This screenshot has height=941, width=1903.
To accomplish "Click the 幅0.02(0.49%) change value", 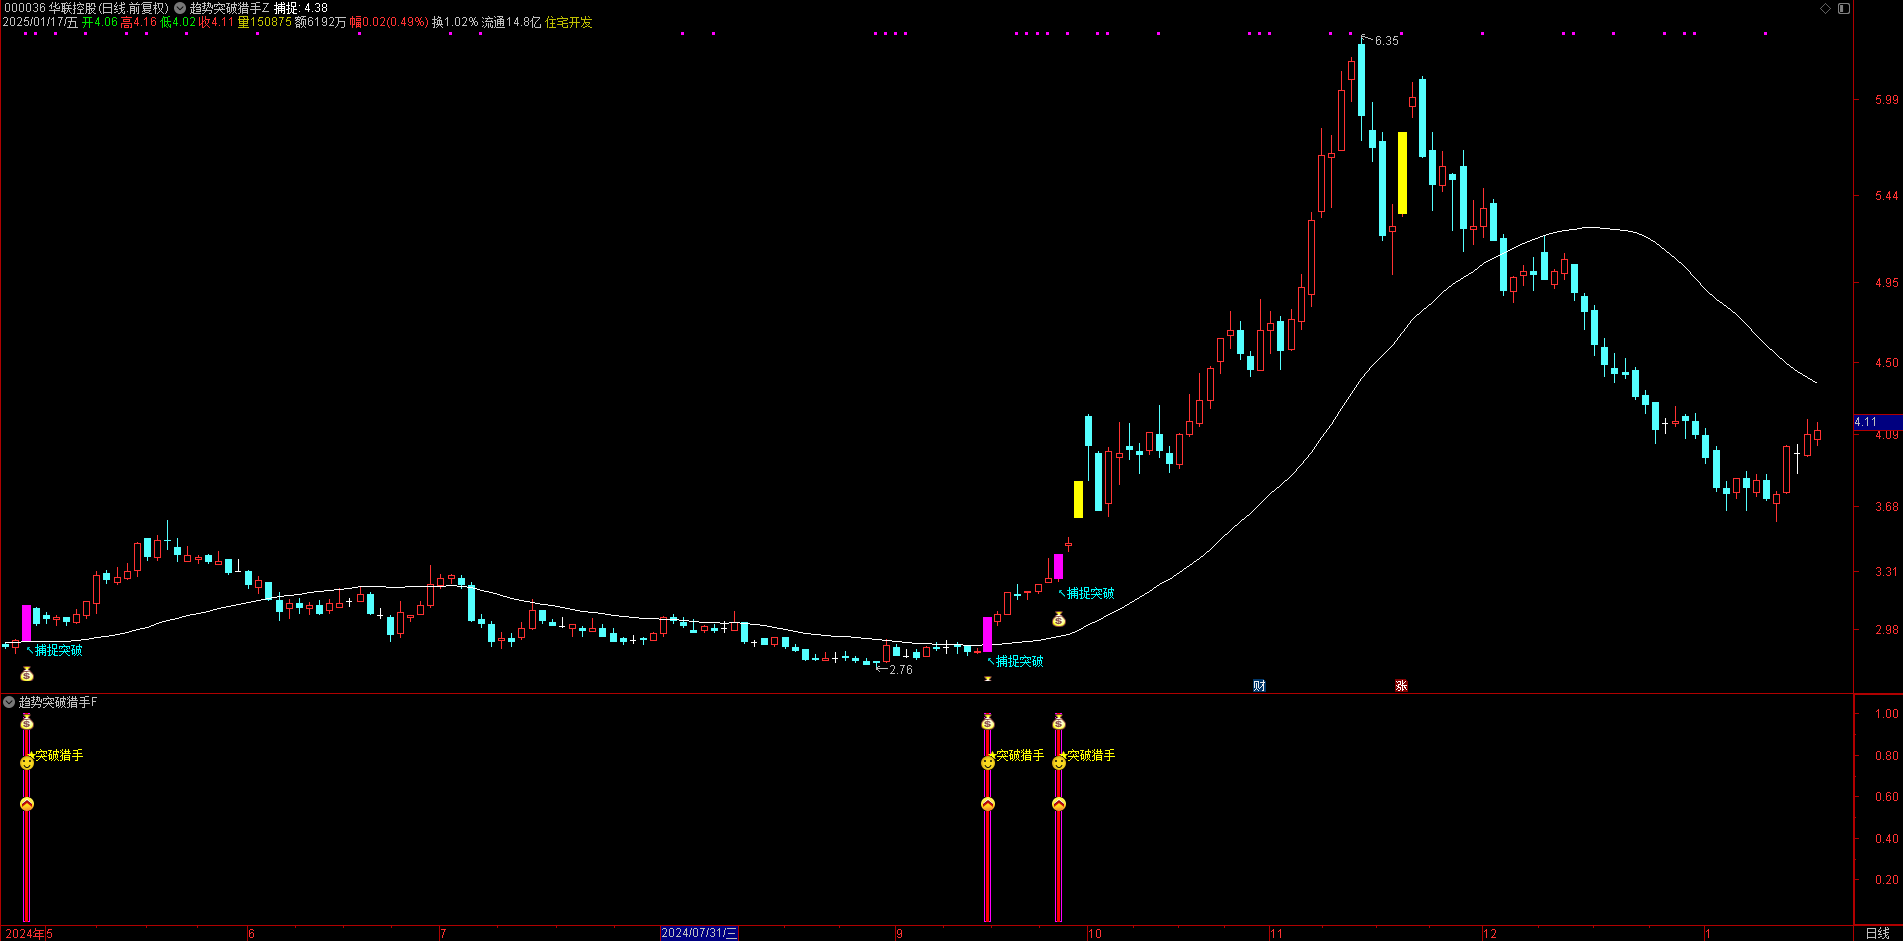I will coord(389,22).
